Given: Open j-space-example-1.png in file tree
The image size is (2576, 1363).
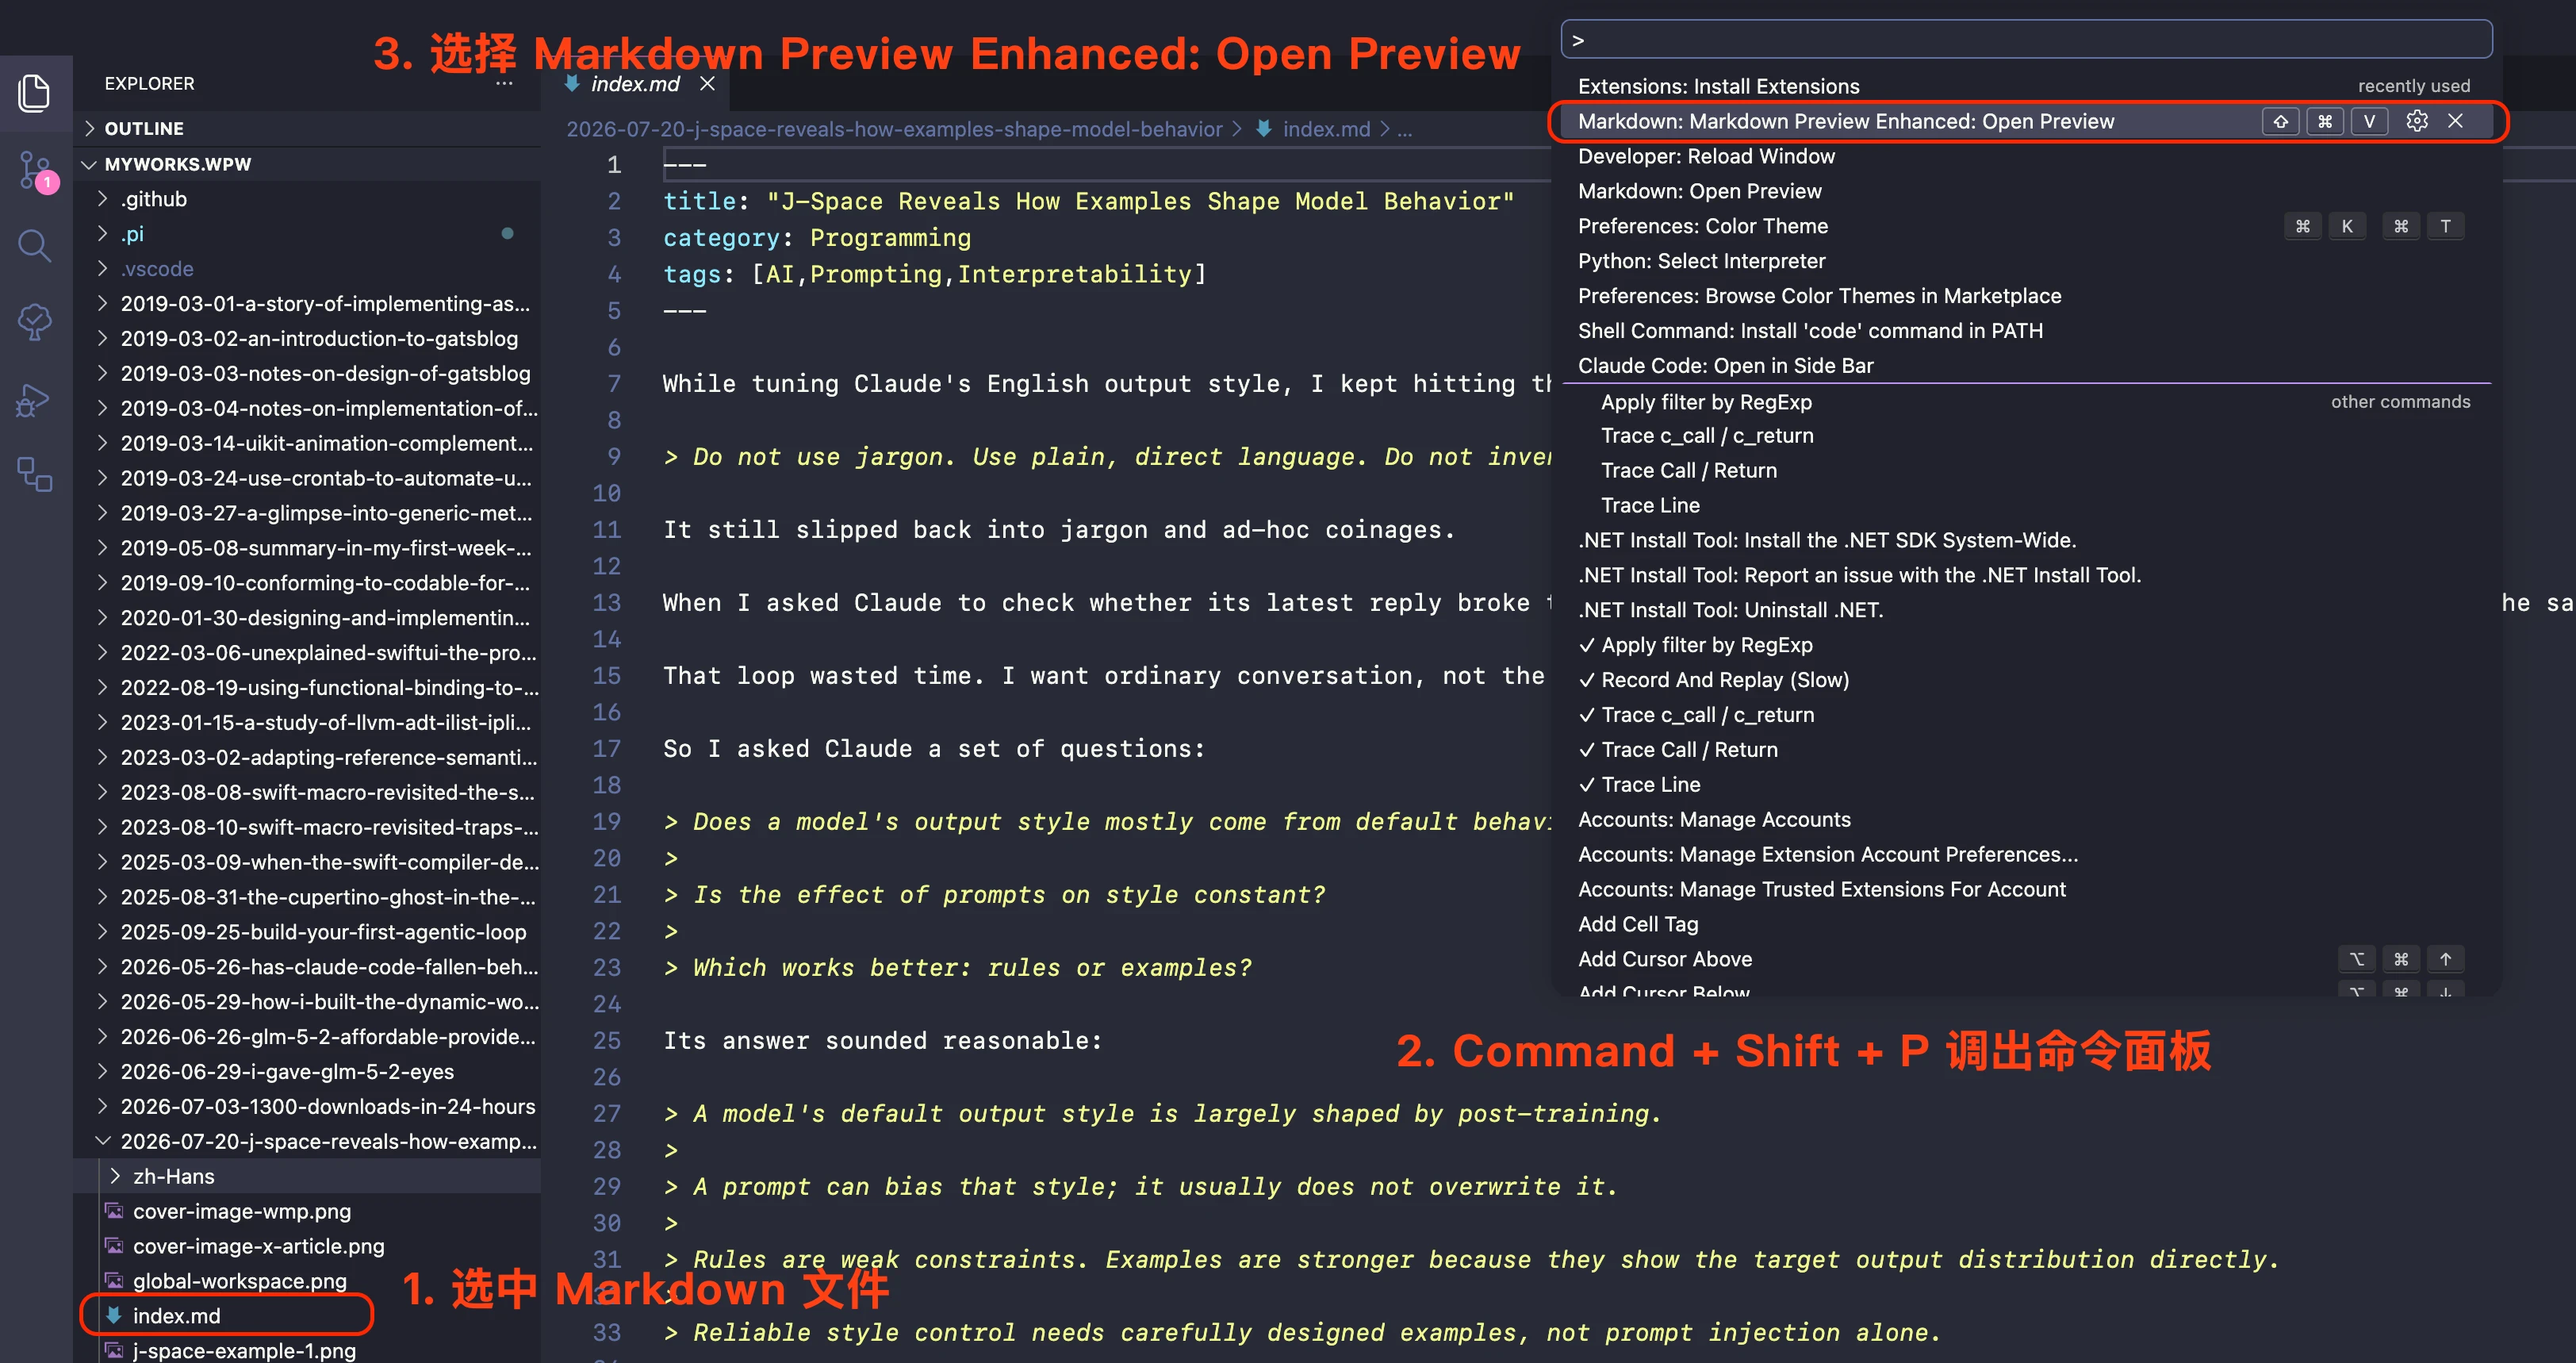Looking at the screenshot, I should click(x=307, y=1350).
